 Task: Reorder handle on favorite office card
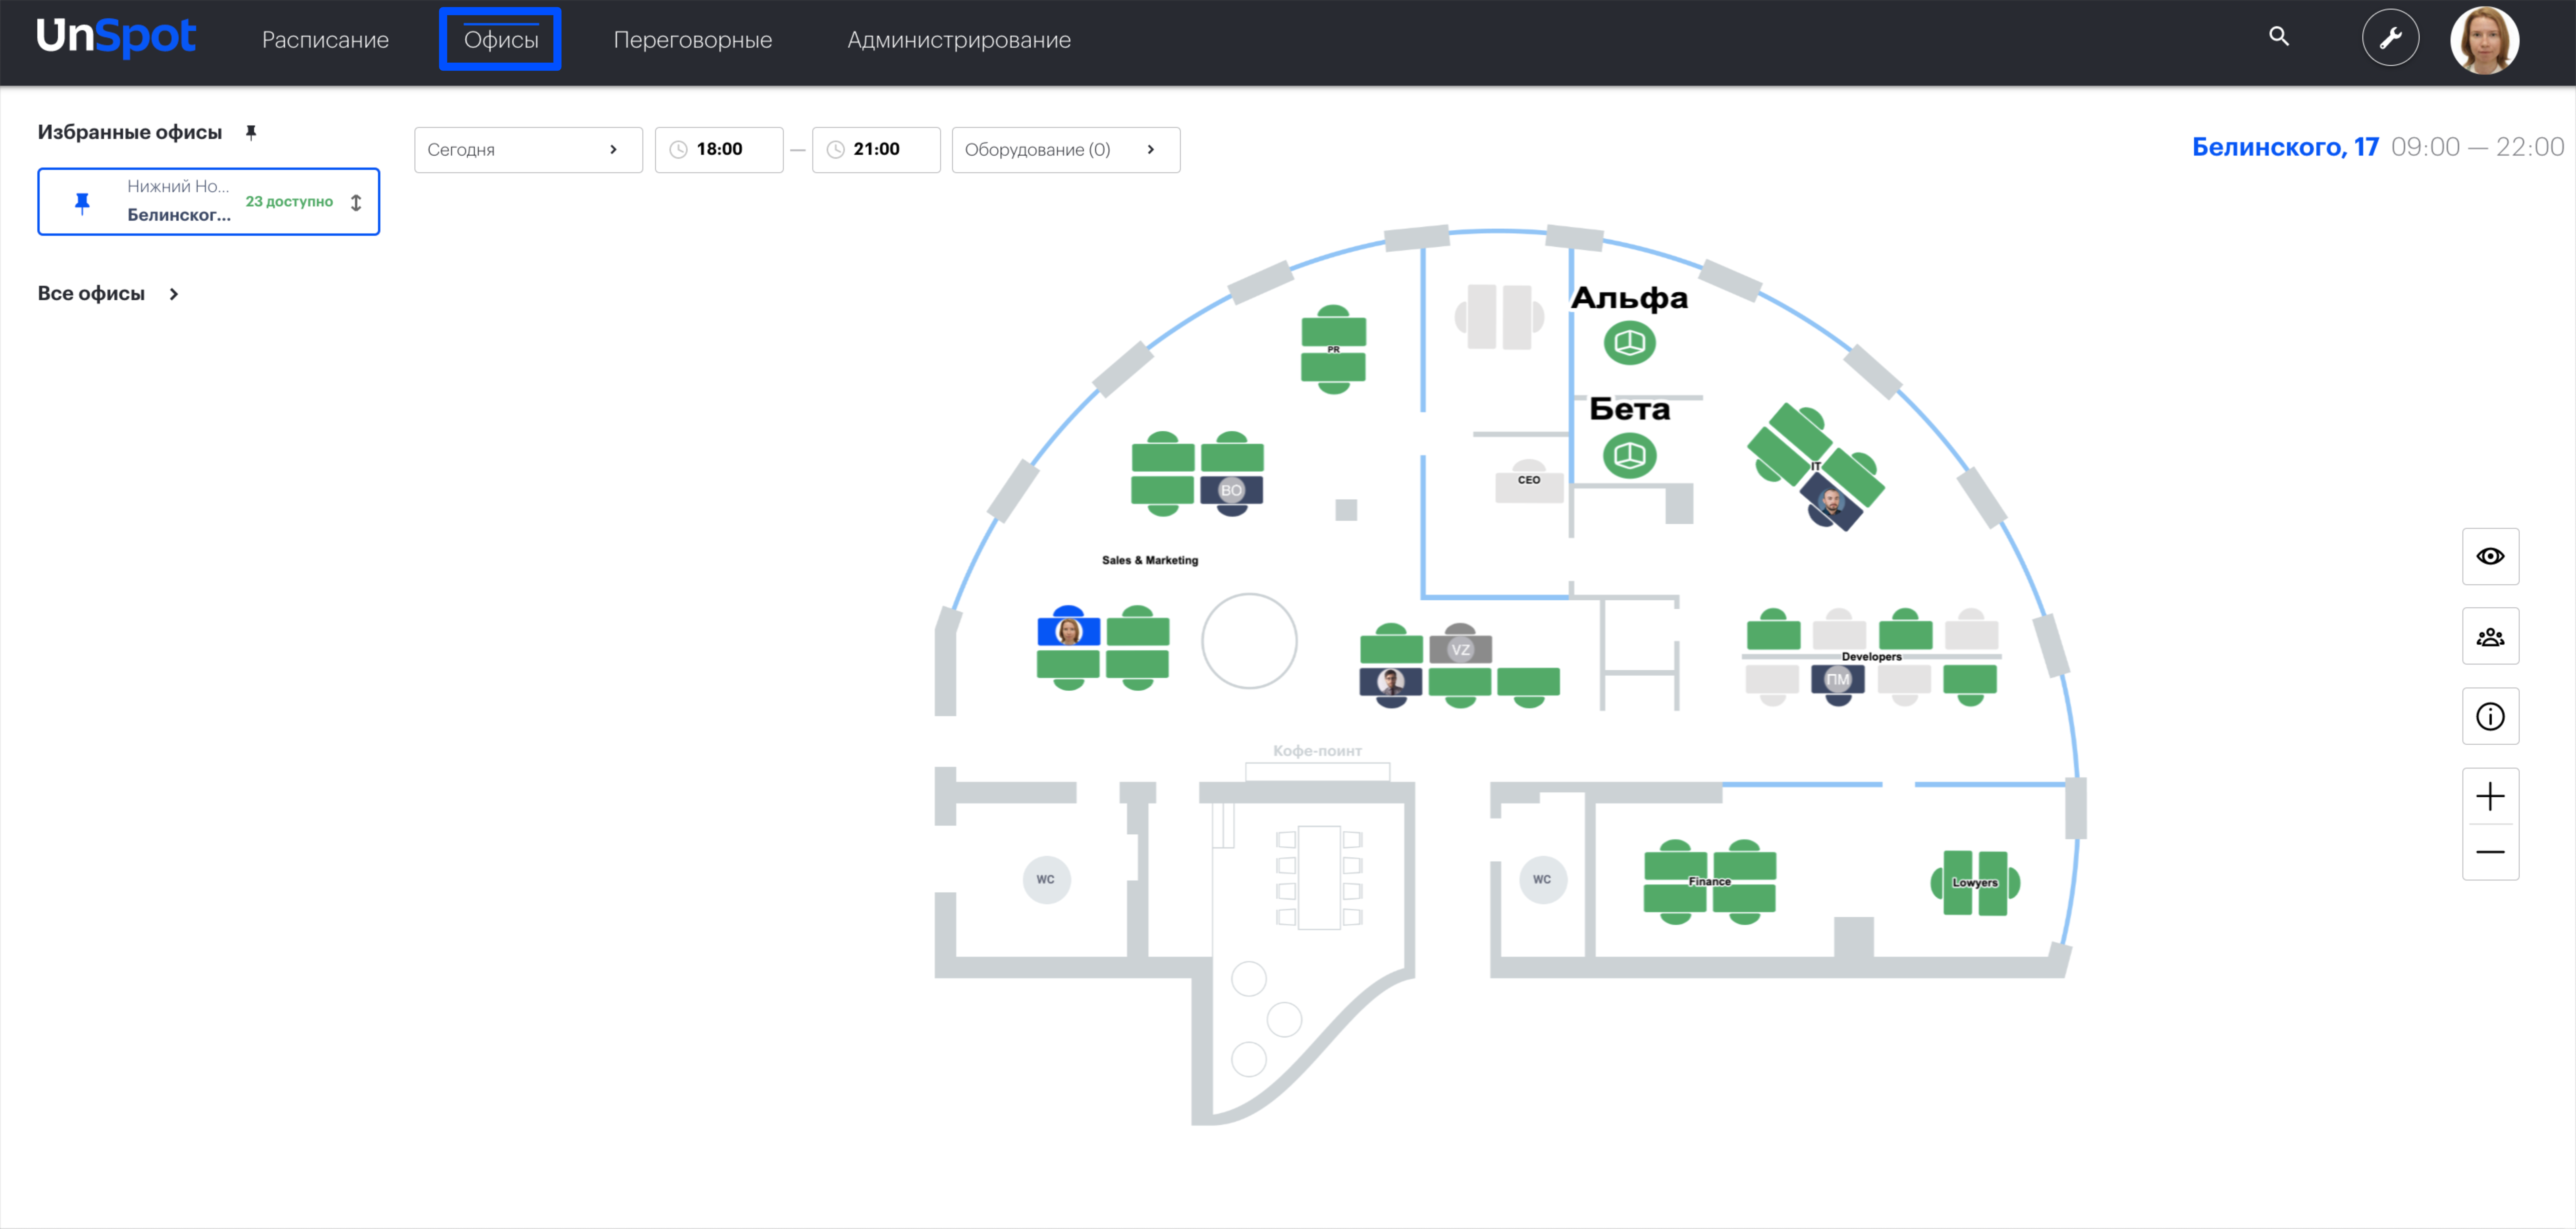(x=356, y=202)
